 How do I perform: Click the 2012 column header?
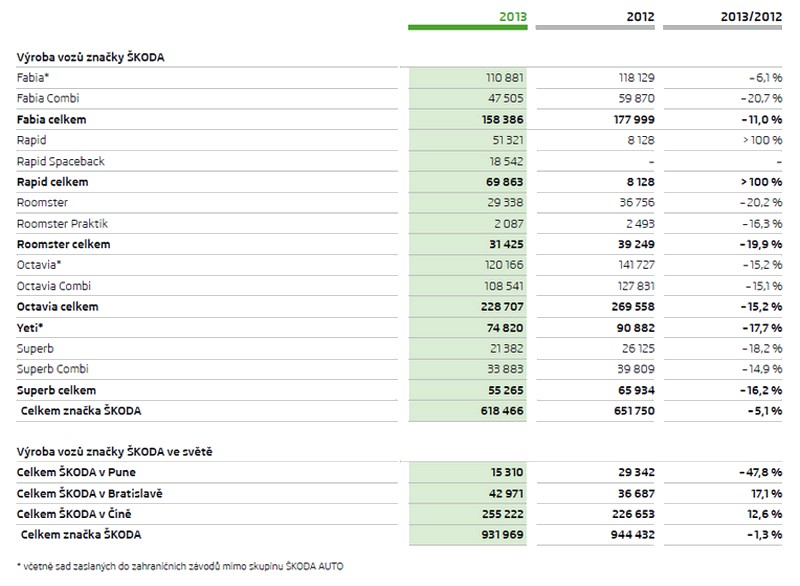pyautogui.click(x=640, y=17)
